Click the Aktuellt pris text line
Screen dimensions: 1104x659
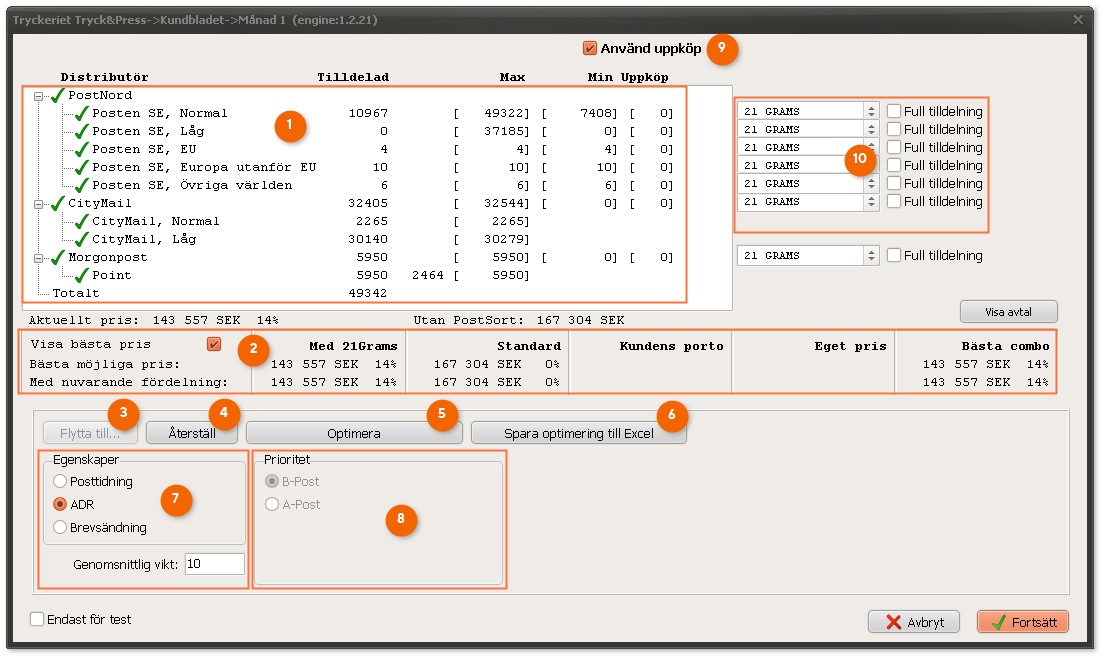tap(153, 320)
